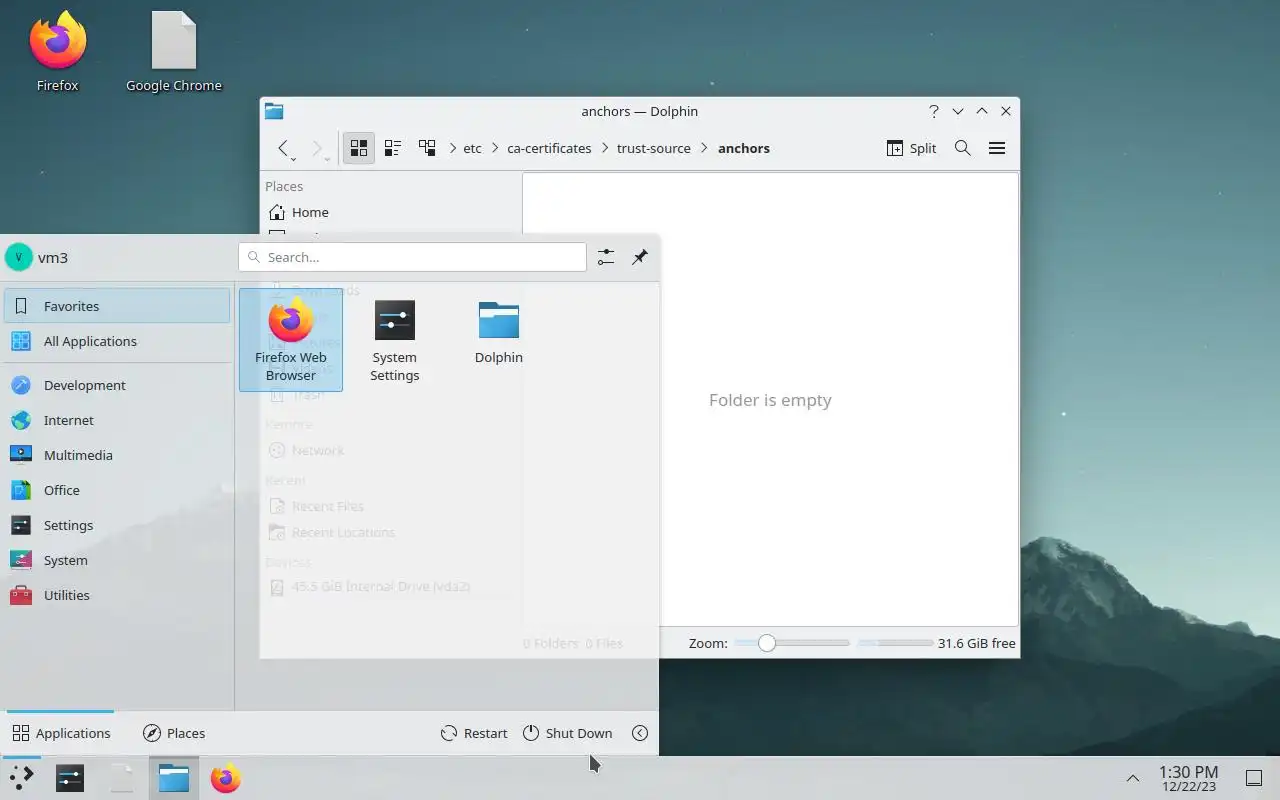Go back in Dolphin navigation

point(284,148)
